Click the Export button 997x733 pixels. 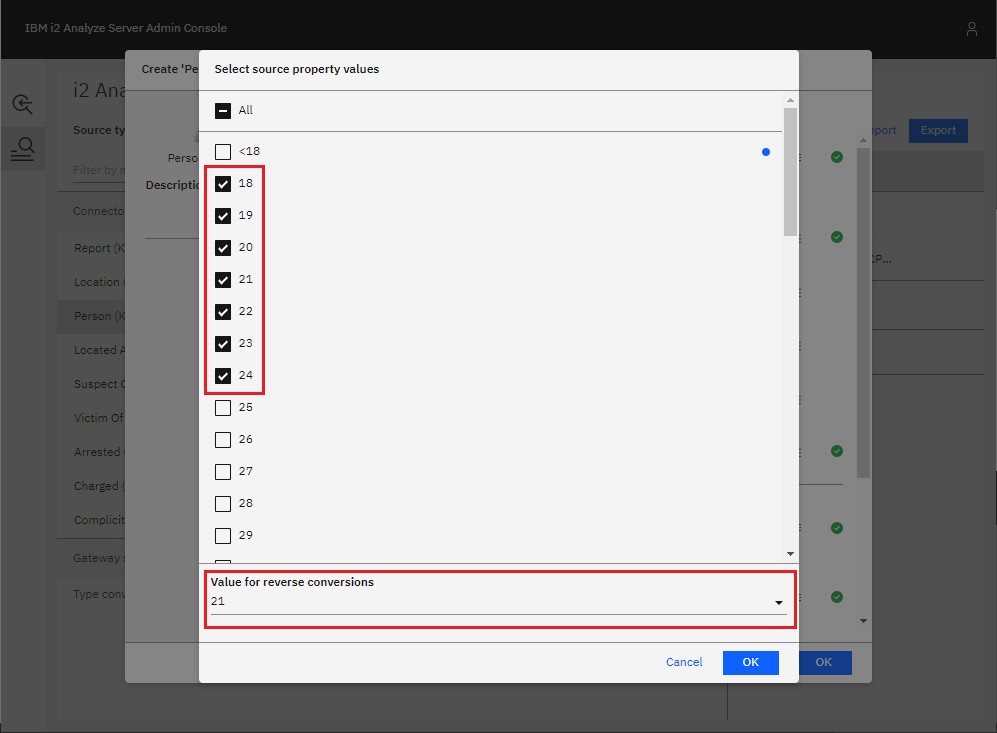tap(938, 130)
